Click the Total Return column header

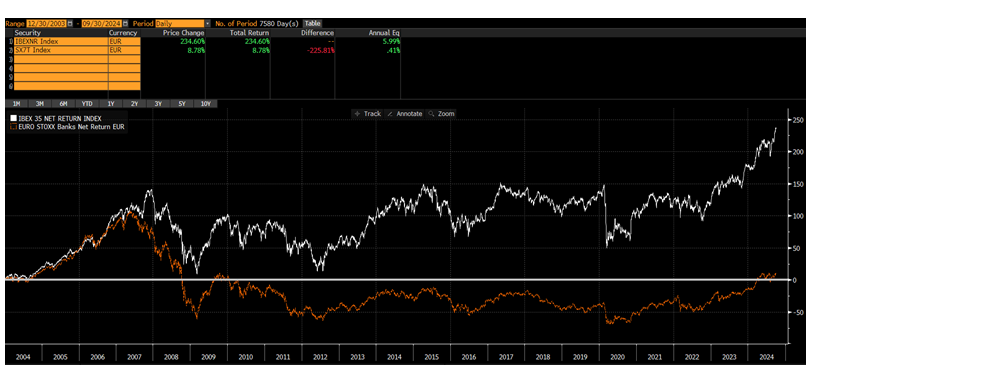click(x=249, y=33)
